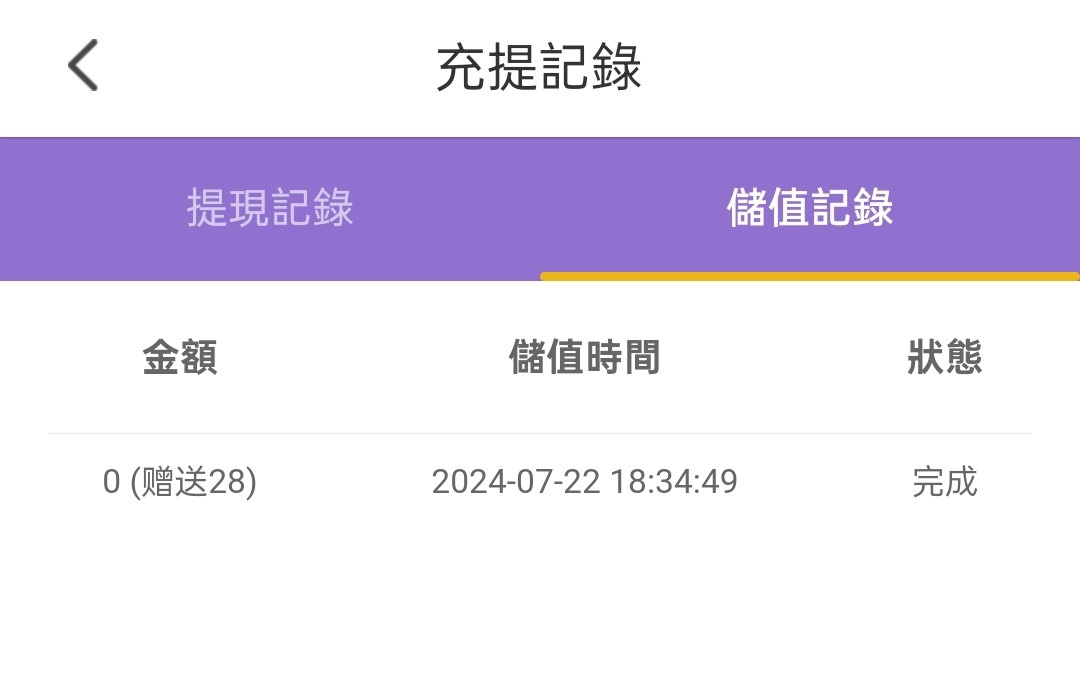
Task: Click the time 18:34:49 in the record
Action: tap(674, 482)
